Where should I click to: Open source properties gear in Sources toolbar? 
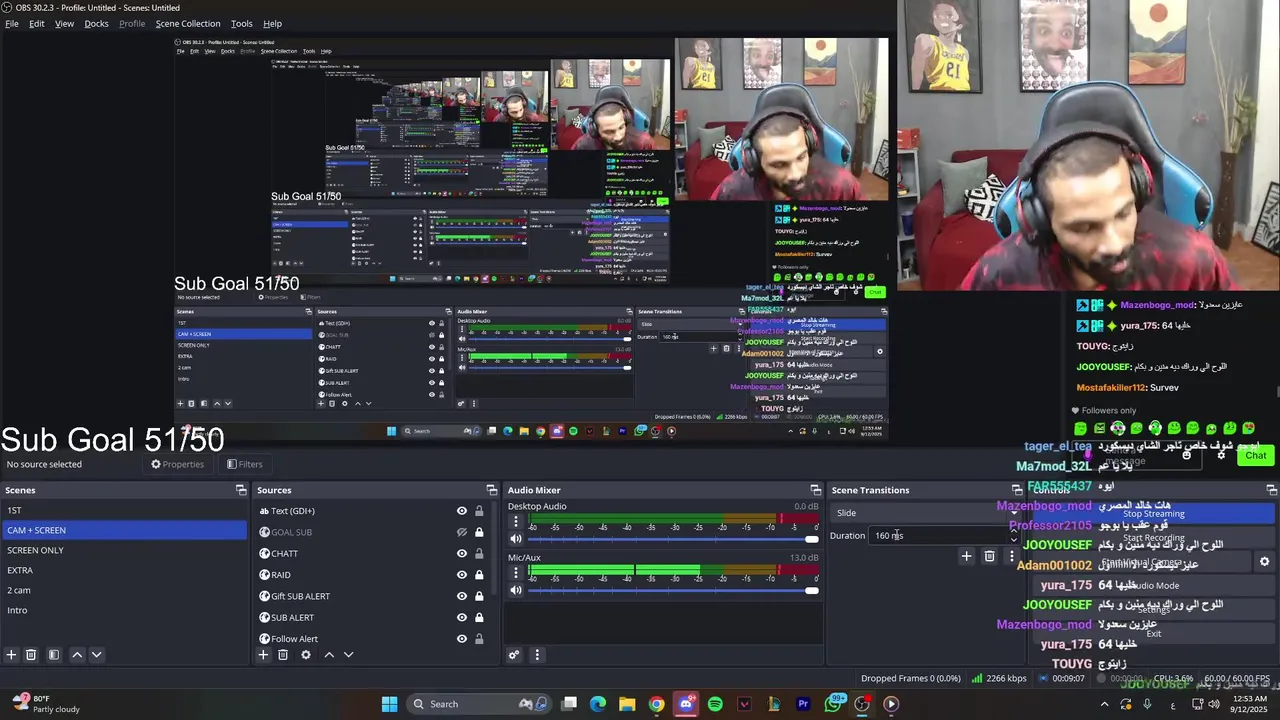[306, 655]
